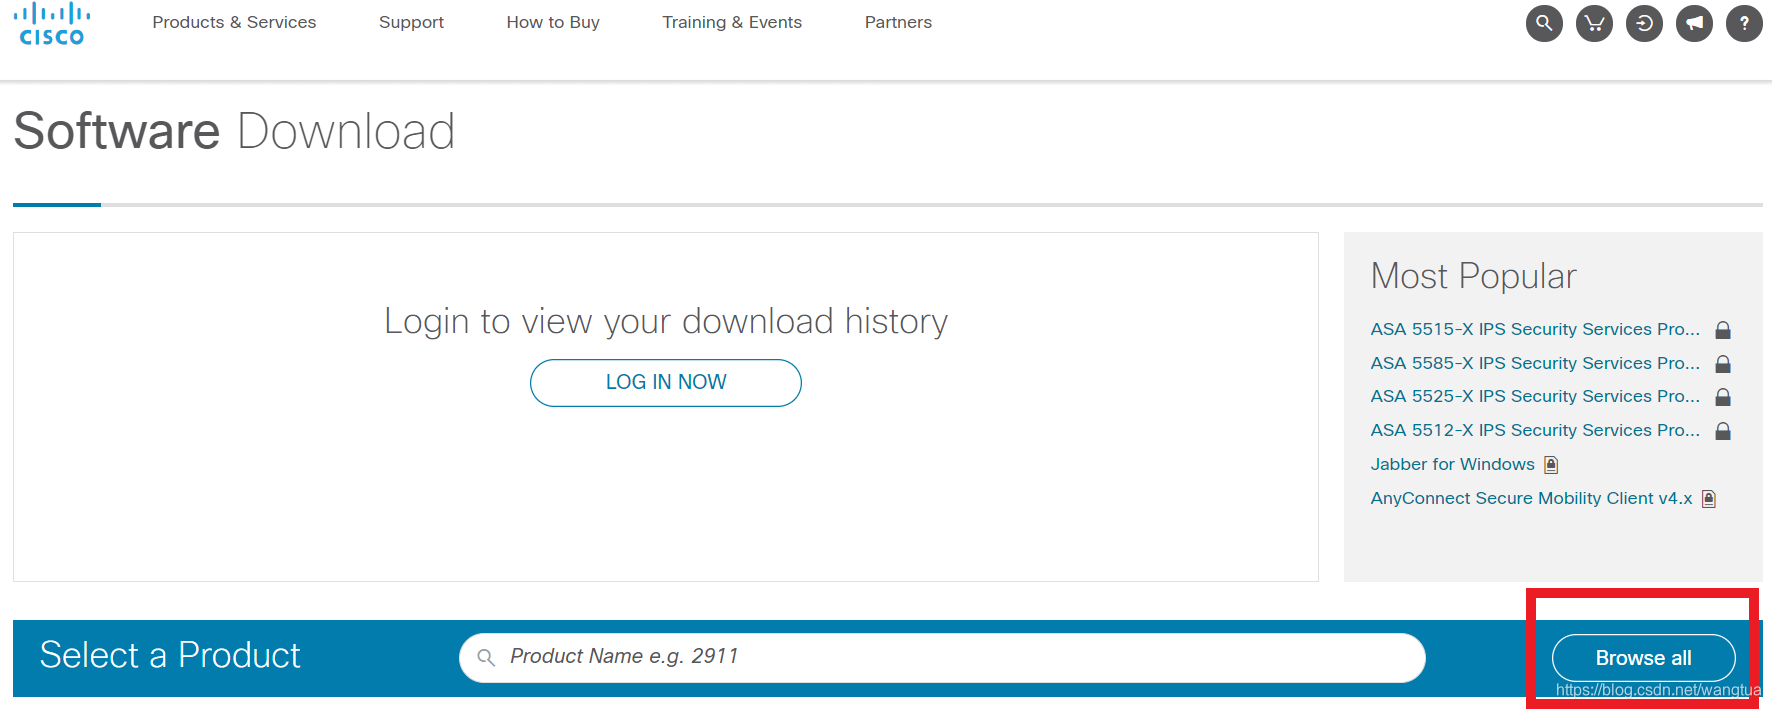This screenshot has height=709, width=1772.
Task: Click the login arrow icon in header
Action: pos(1644,23)
